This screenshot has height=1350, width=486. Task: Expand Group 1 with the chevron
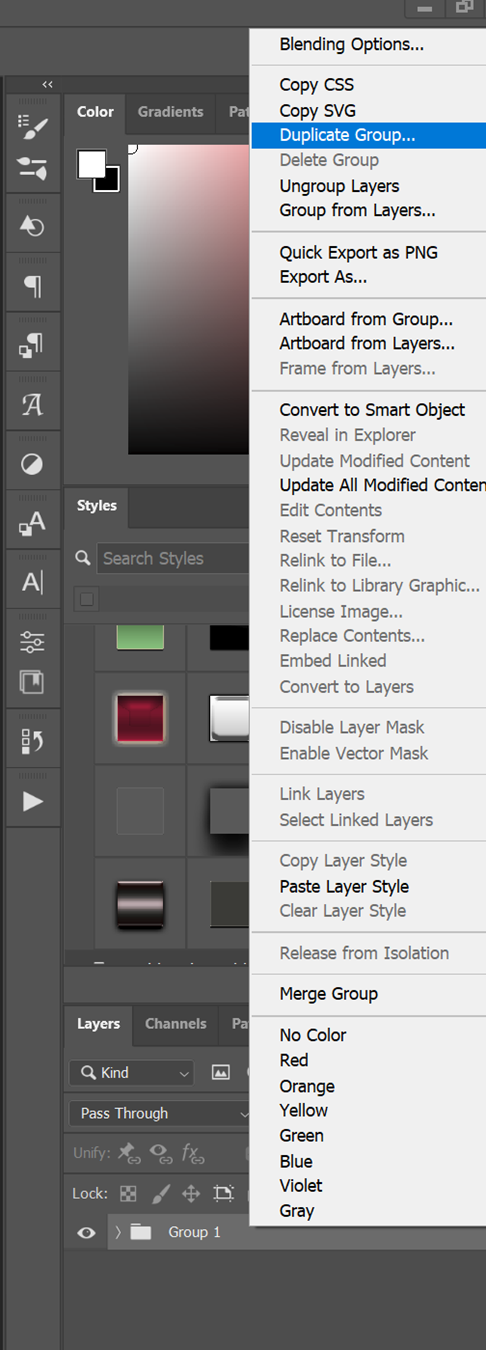(117, 1232)
